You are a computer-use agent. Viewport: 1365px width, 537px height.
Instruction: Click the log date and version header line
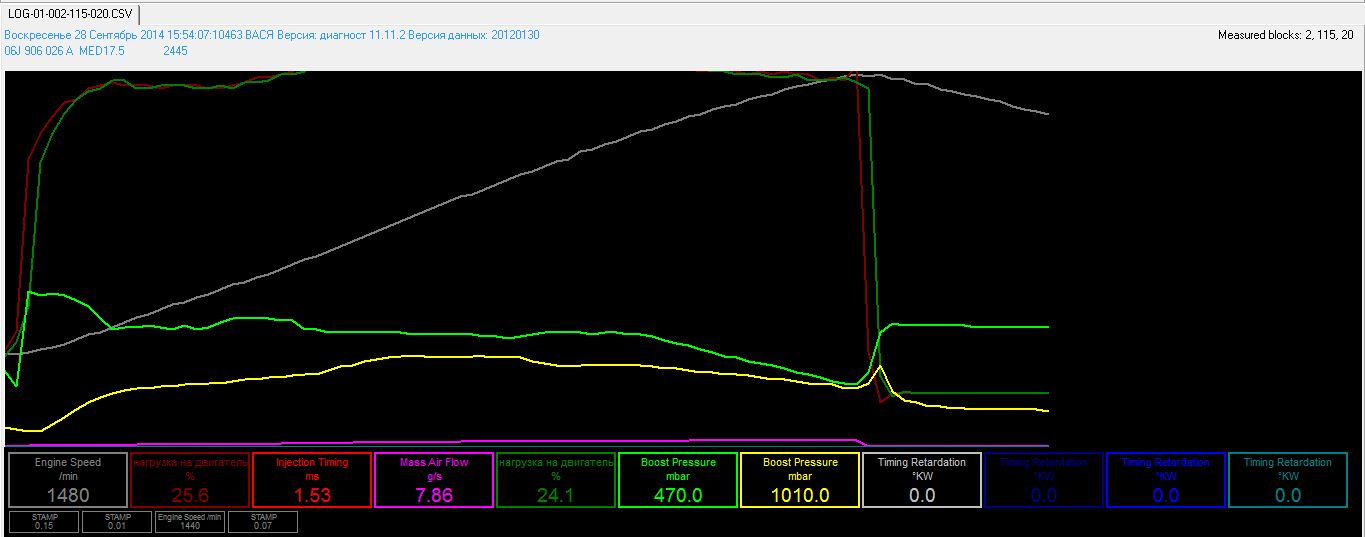[x=272, y=35]
